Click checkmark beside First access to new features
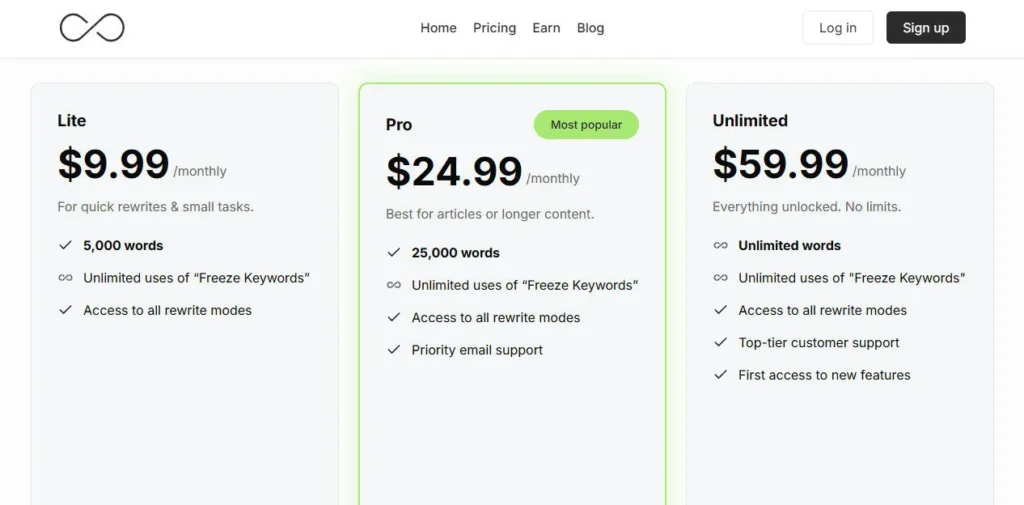Image resolution: width=1024 pixels, height=505 pixels. pos(720,375)
